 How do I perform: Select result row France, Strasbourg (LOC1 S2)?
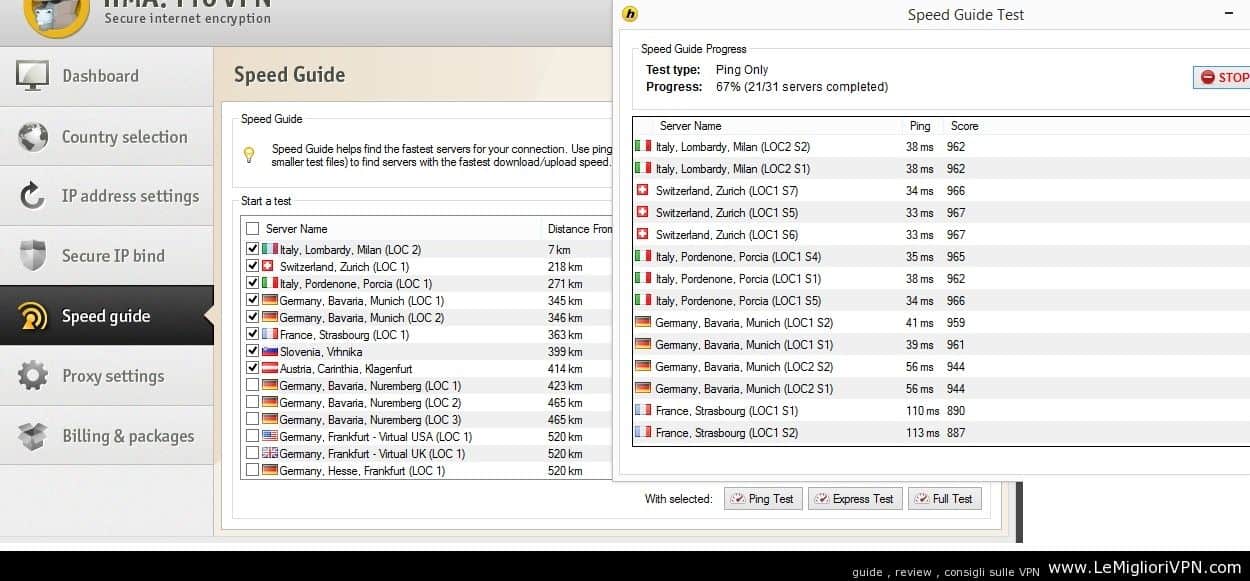pyautogui.click(x=941, y=433)
